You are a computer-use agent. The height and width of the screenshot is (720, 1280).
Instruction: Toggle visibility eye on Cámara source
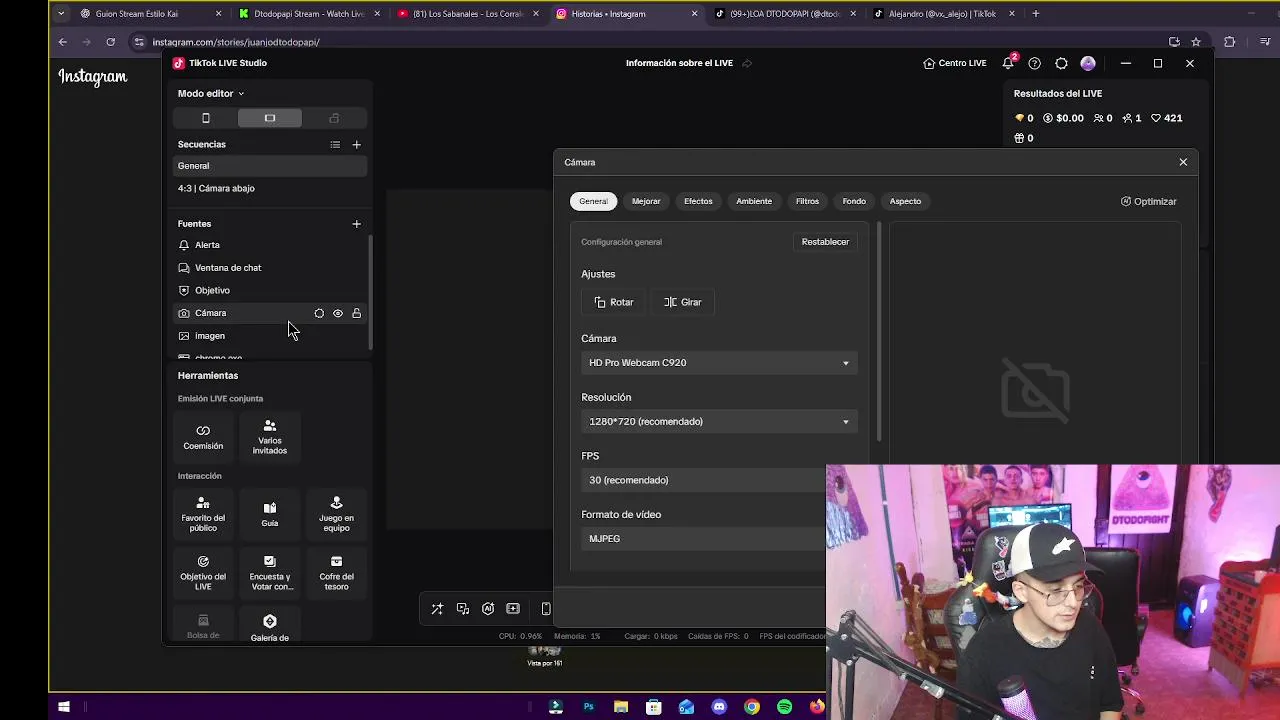[338, 313]
